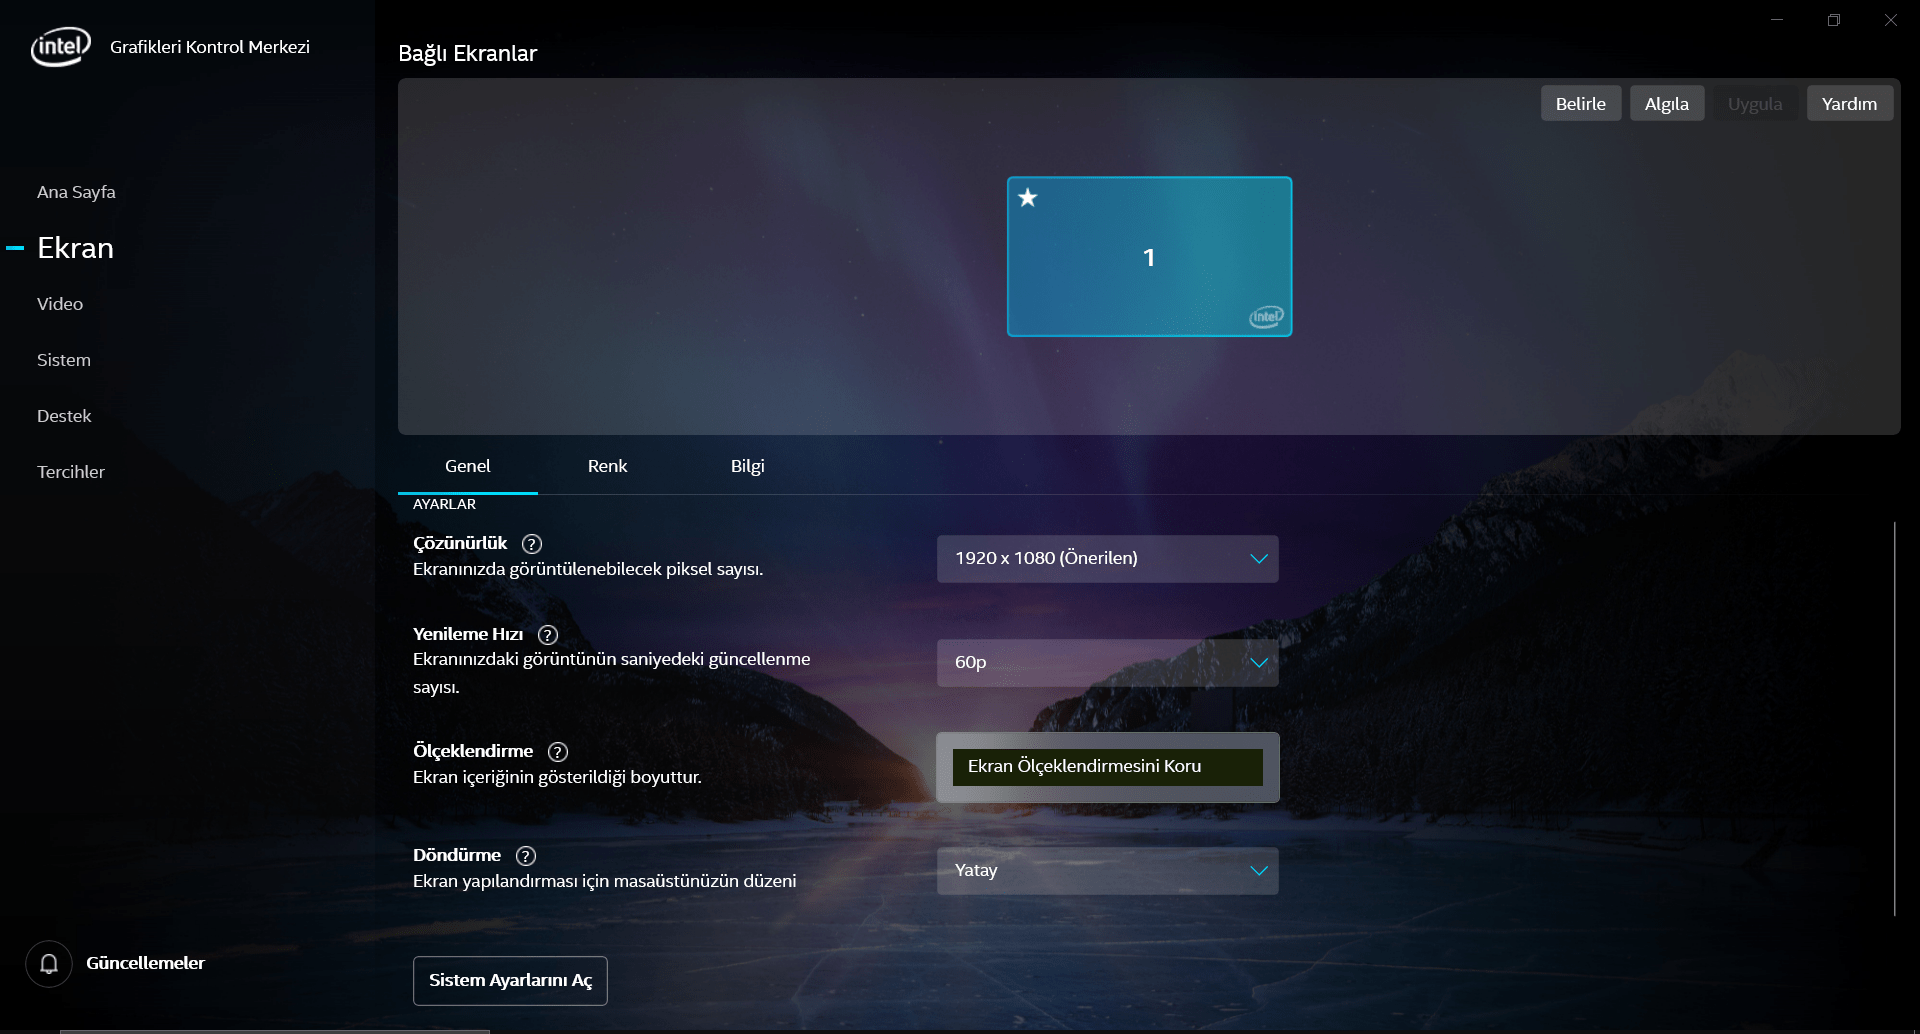The width and height of the screenshot is (1920, 1034).
Task: Minimize the Intel Graphics window
Action: click(1777, 20)
